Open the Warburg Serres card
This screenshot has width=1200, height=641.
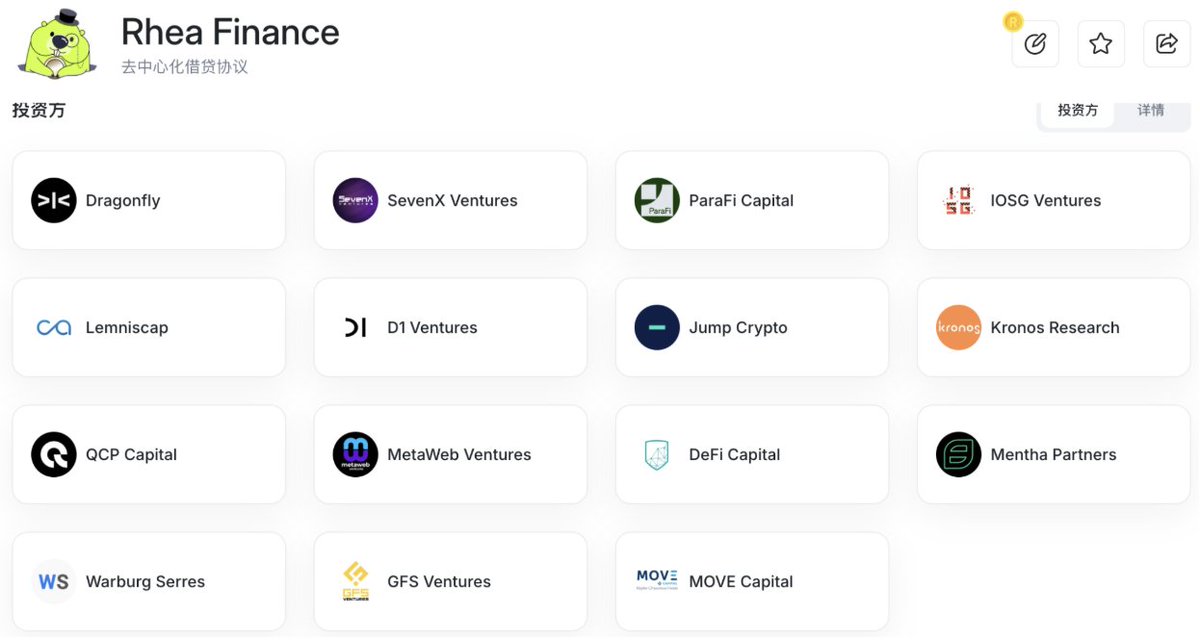[149, 581]
